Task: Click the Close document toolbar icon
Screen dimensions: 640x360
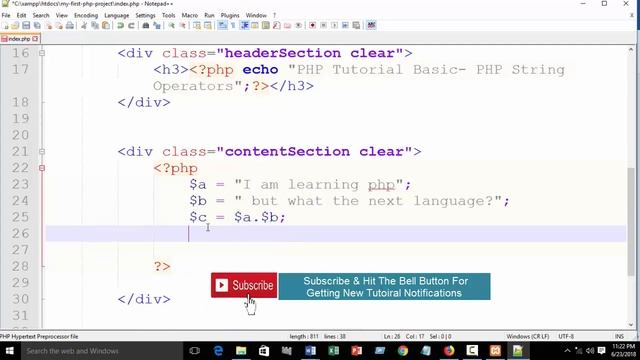Action: pyautogui.click(x=49, y=25)
